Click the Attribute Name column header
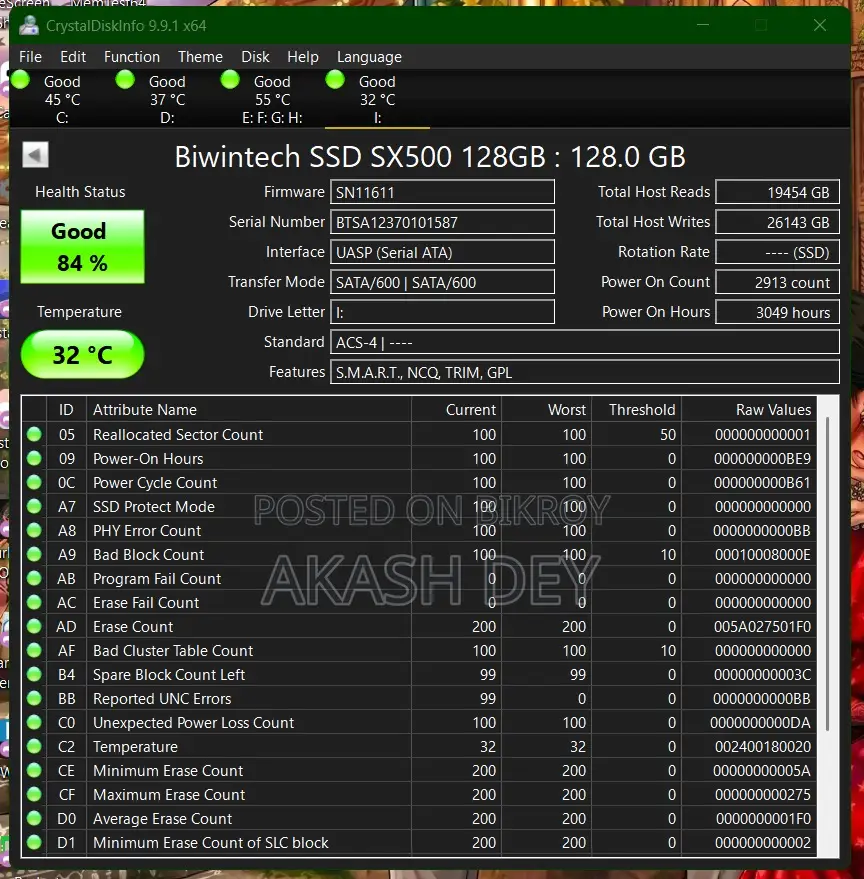The width and height of the screenshot is (864, 879). [x=249, y=410]
